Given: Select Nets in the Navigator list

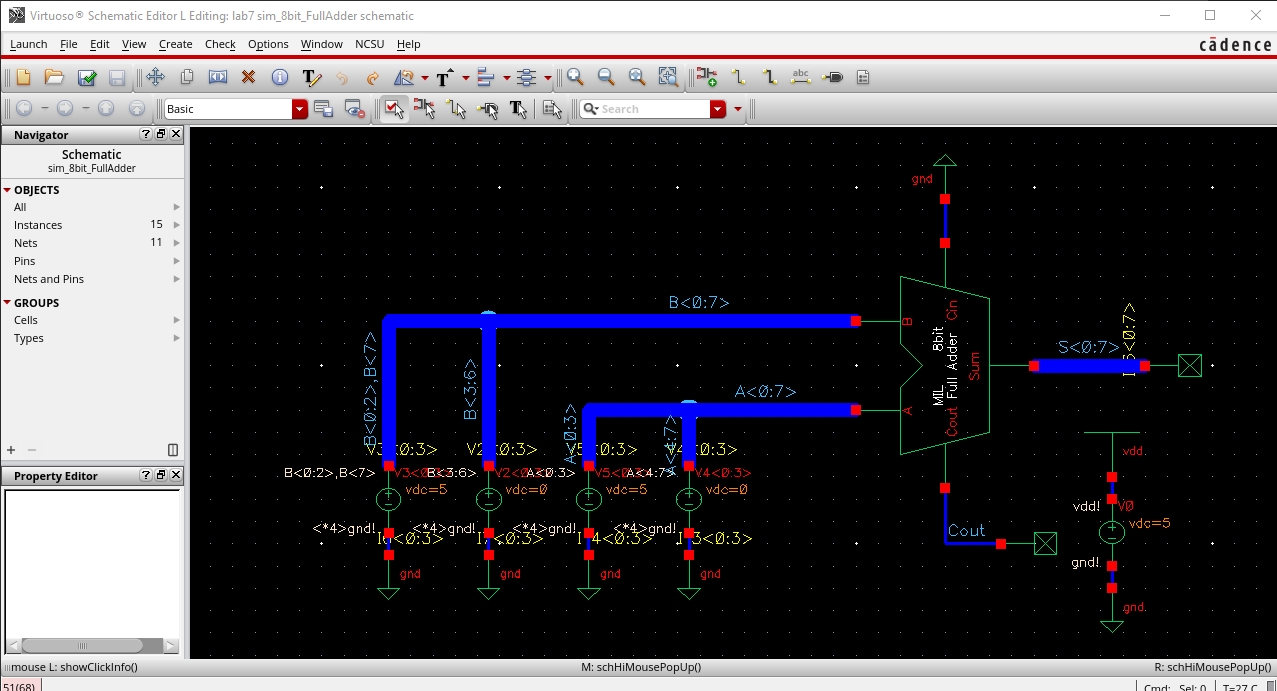Looking at the screenshot, I should [x=26, y=243].
